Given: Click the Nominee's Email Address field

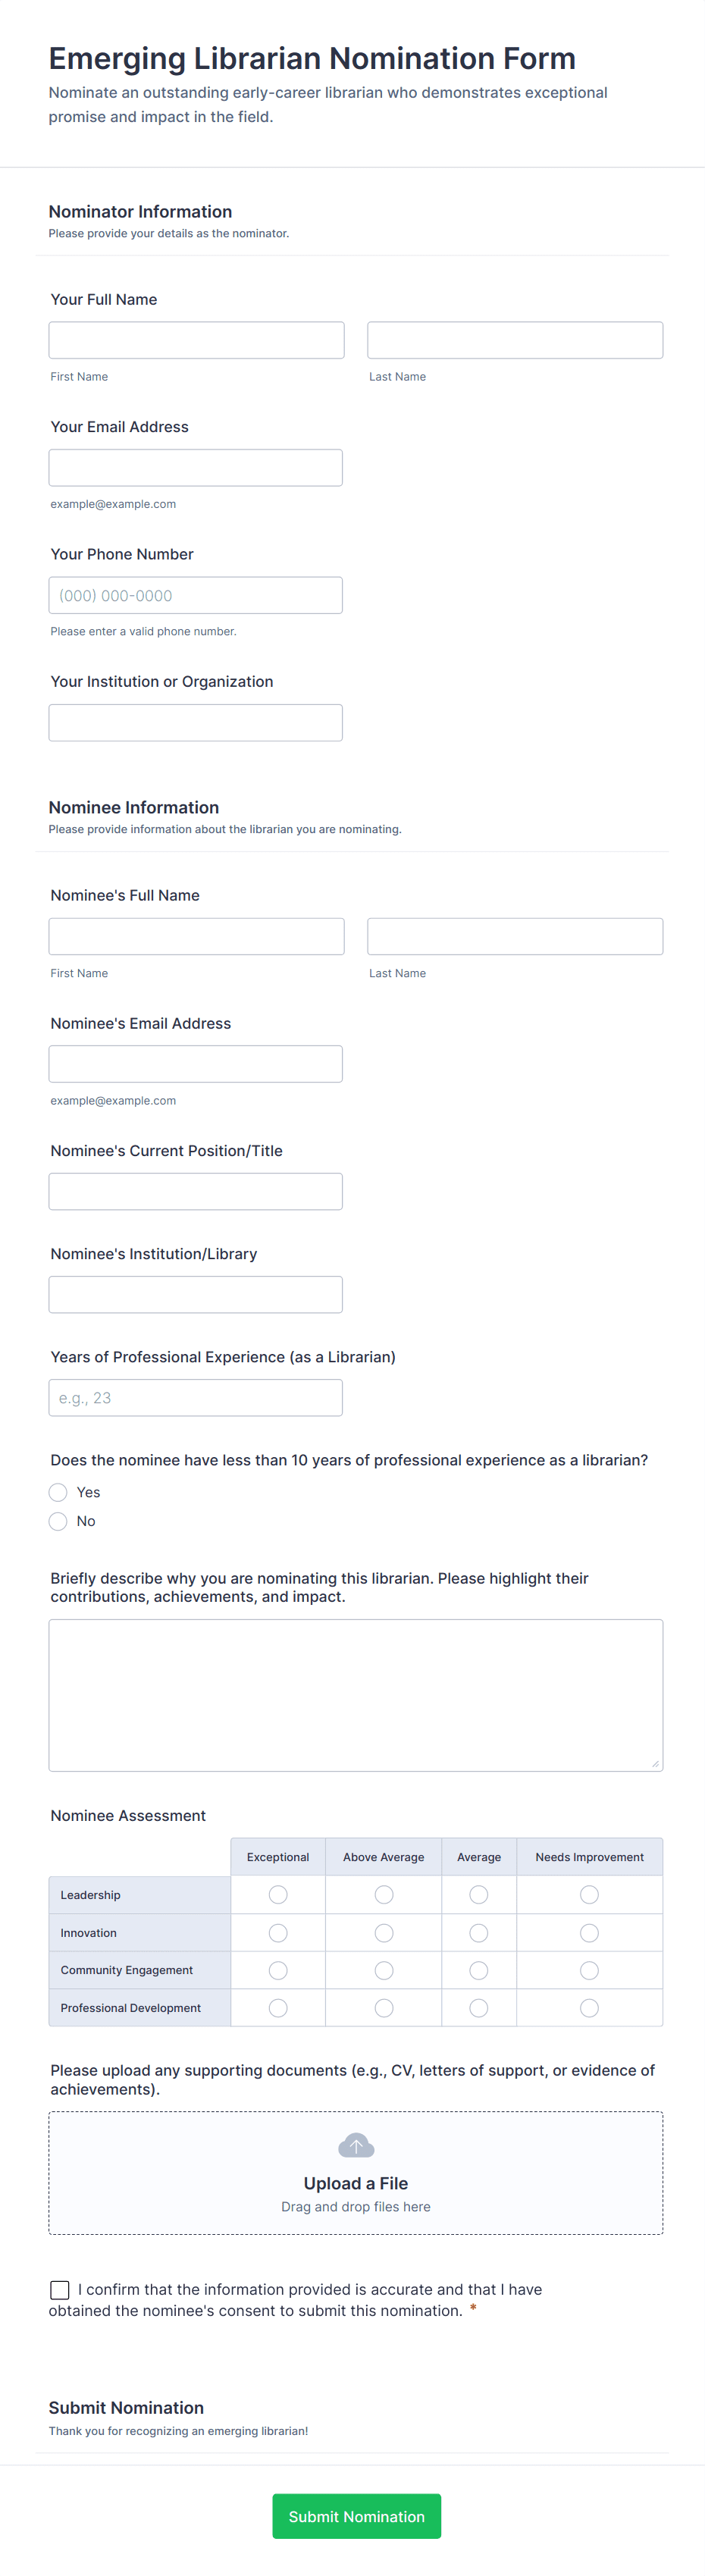Looking at the screenshot, I should point(196,1063).
